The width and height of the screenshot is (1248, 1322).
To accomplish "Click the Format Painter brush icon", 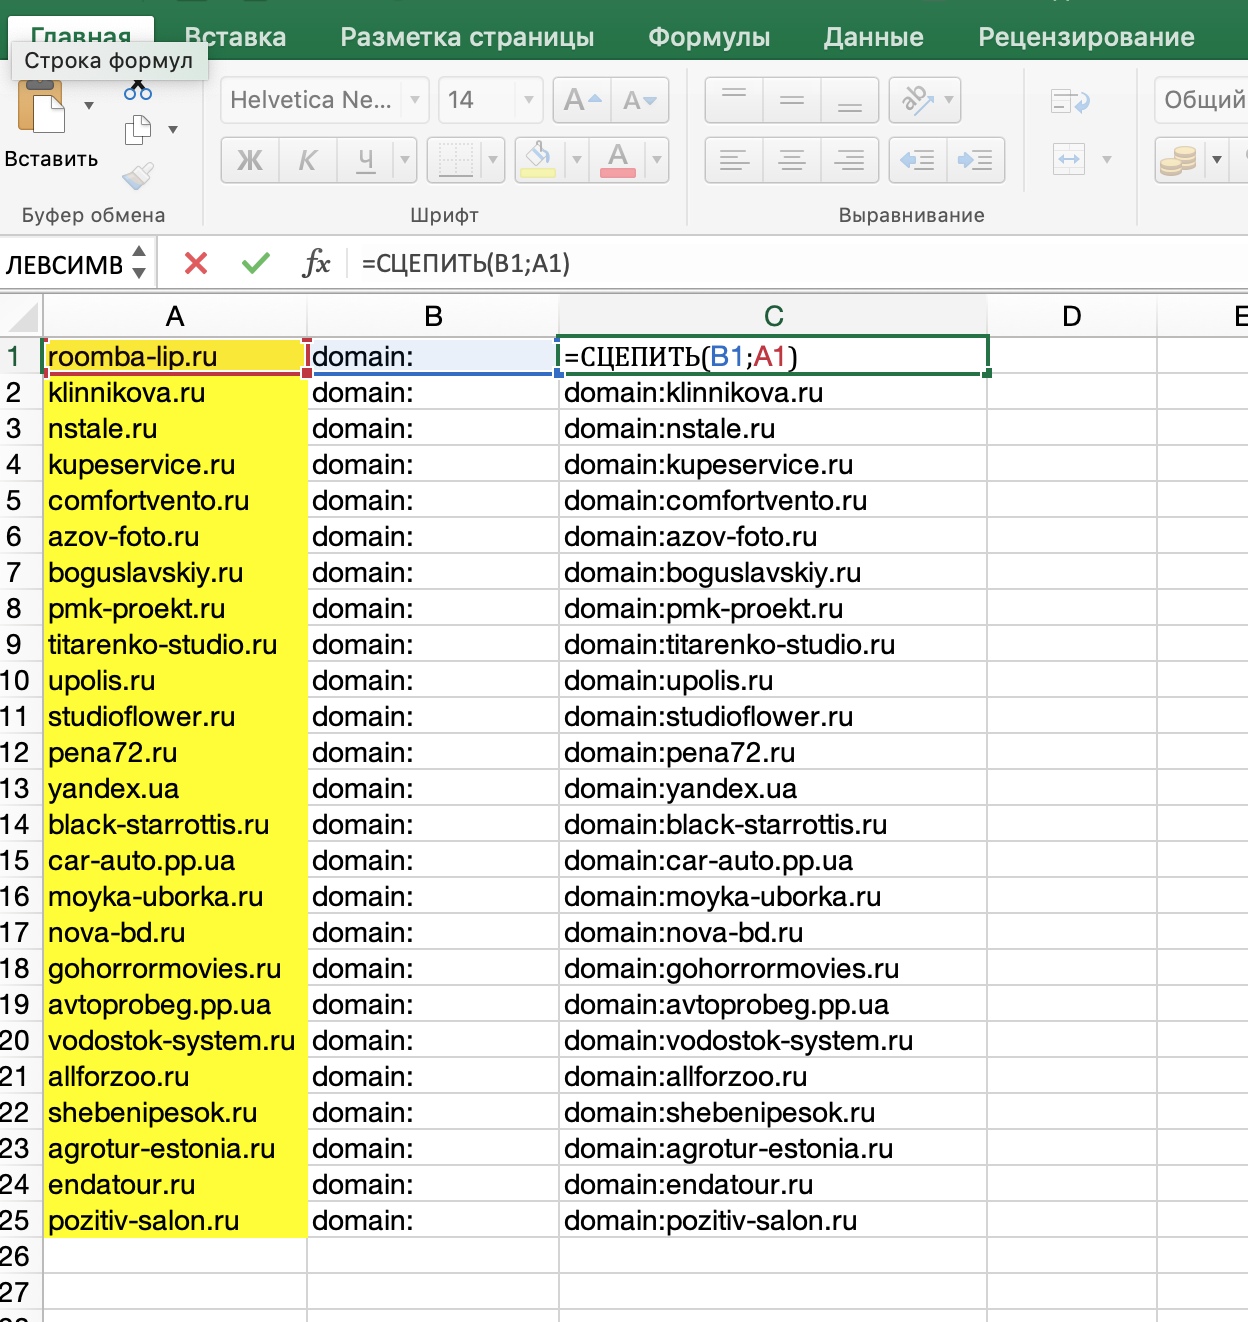I will [138, 176].
